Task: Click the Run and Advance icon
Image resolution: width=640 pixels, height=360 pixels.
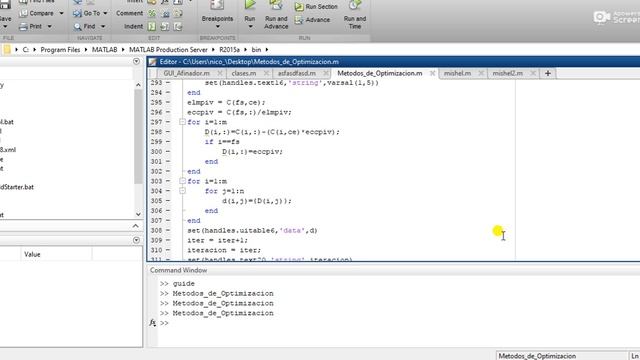Action: pyautogui.click(x=276, y=6)
